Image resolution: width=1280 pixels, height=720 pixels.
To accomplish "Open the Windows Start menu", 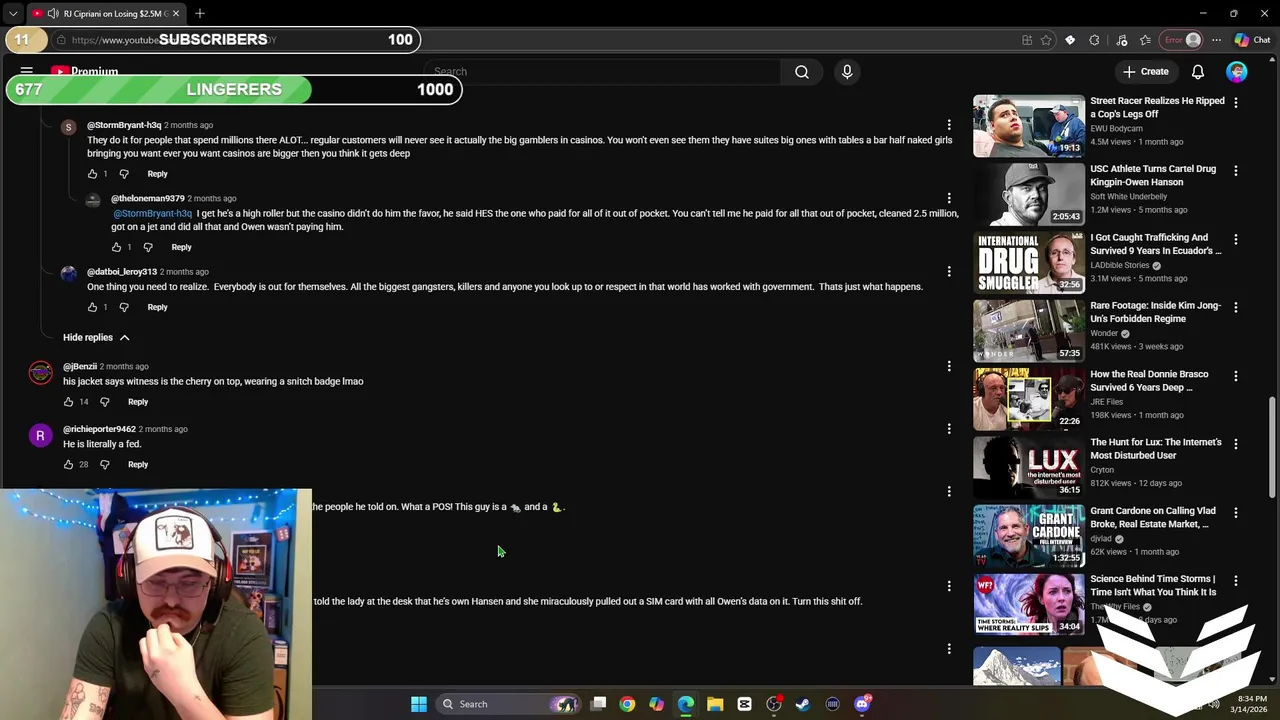I will pos(419,704).
